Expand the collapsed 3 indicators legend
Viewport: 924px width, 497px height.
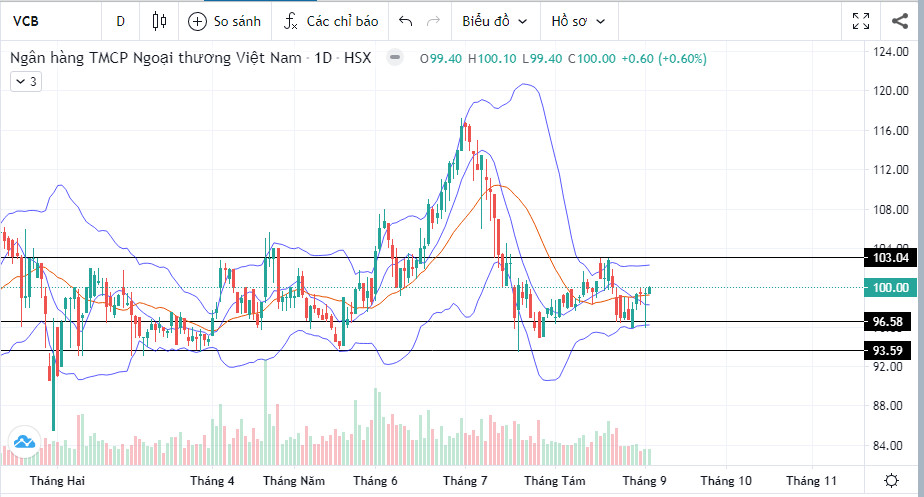[26, 82]
